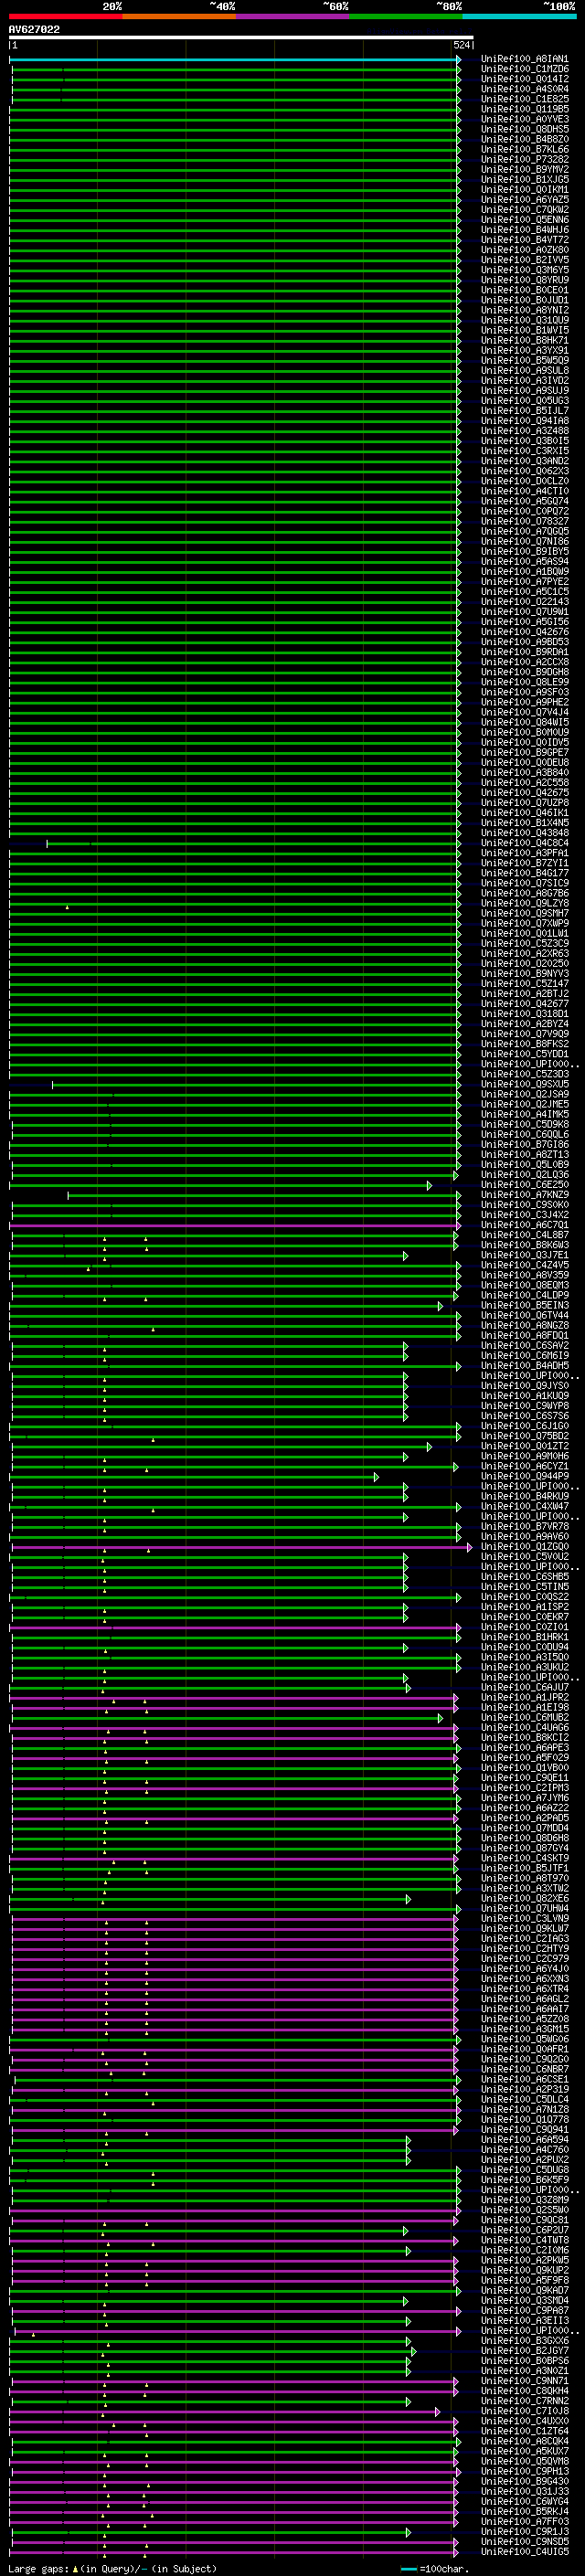585x2576 pixels.
Task: Click the orange ~40% identity legend segment
Action: [x=179, y=16]
